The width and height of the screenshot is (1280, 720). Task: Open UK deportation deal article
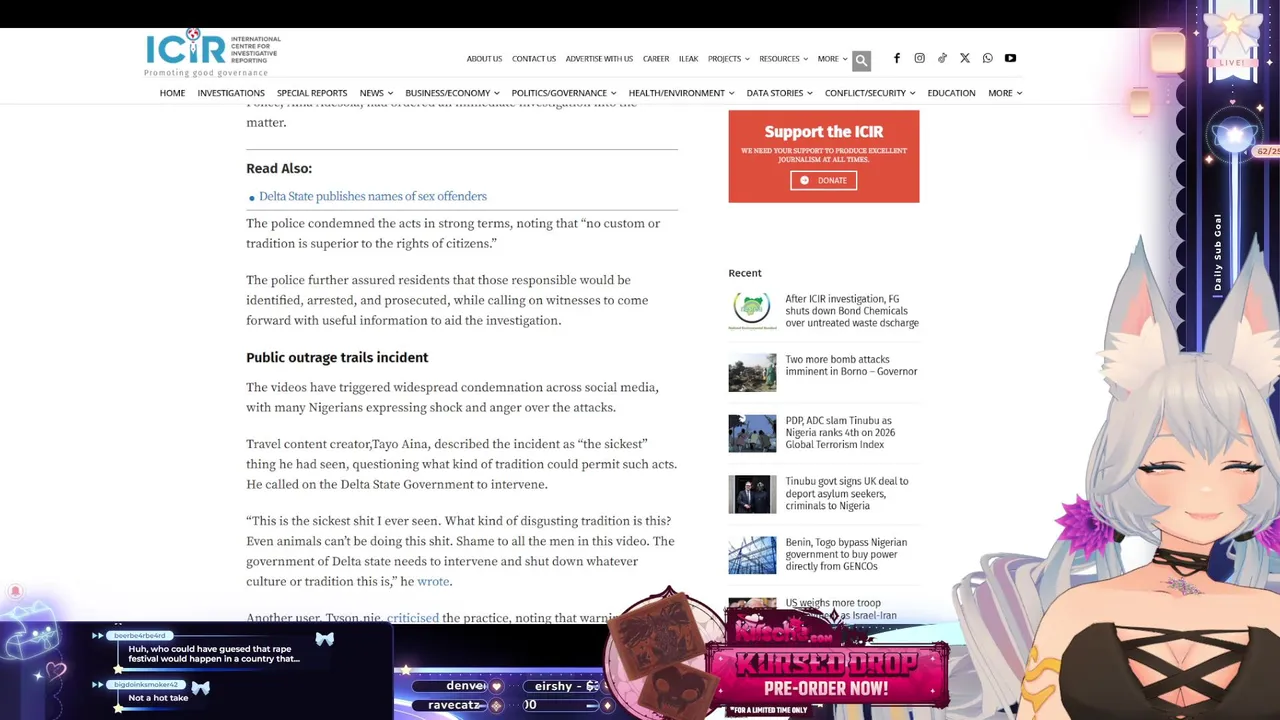(x=847, y=493)
